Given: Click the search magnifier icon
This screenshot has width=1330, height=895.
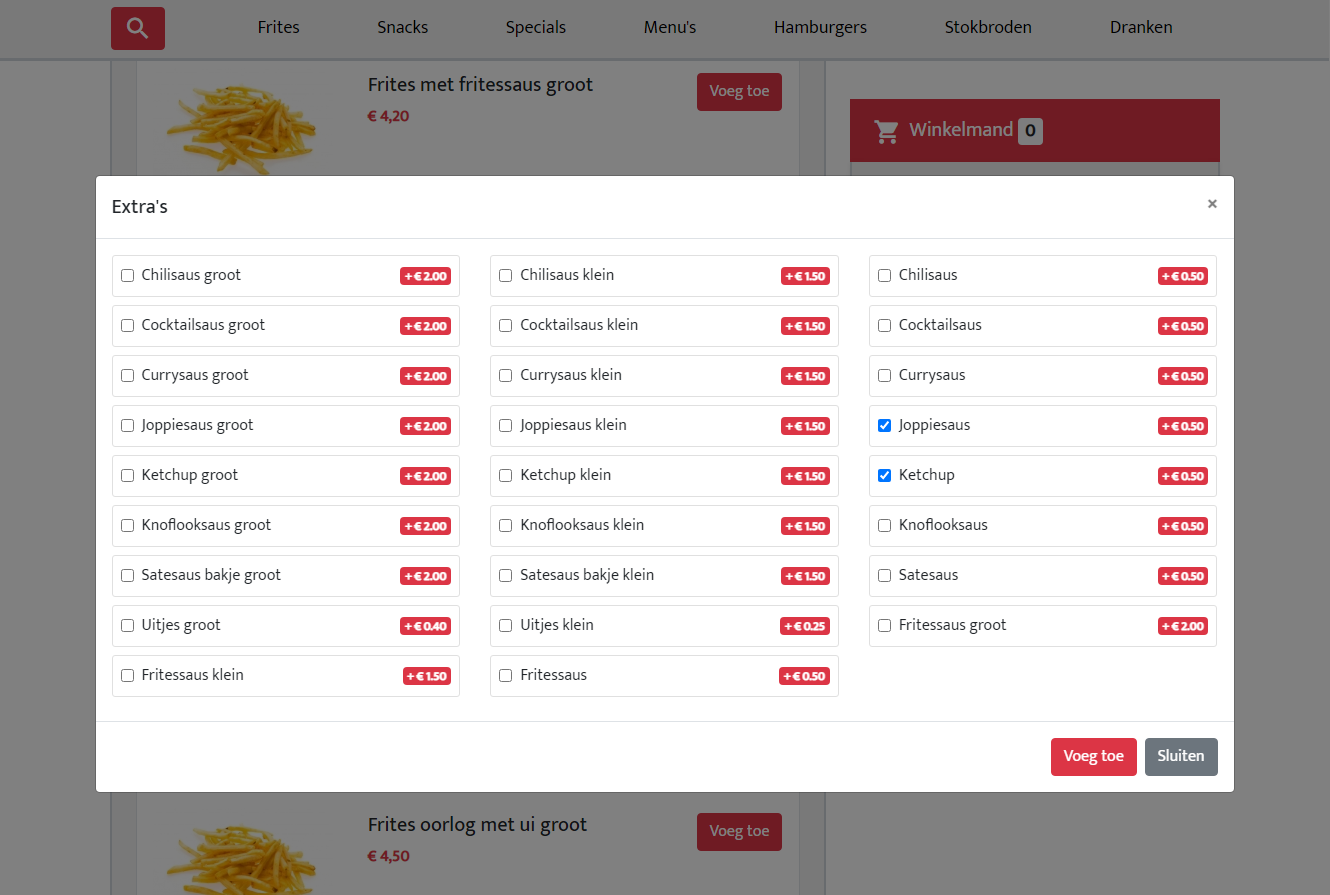Looking at the screenshot, I should pos(138,28).
